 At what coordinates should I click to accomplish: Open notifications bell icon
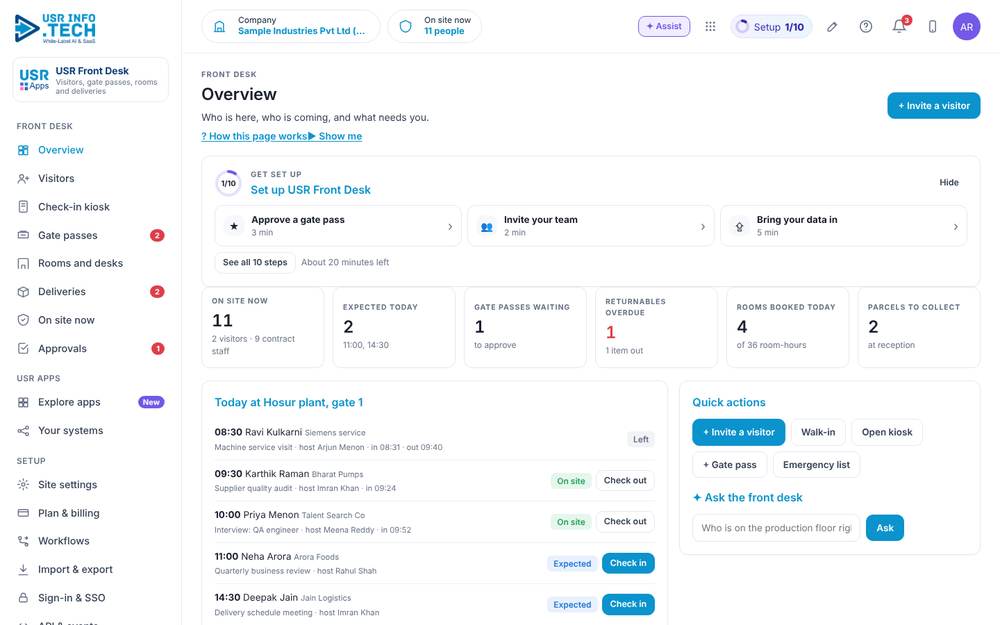click(899, 27)
